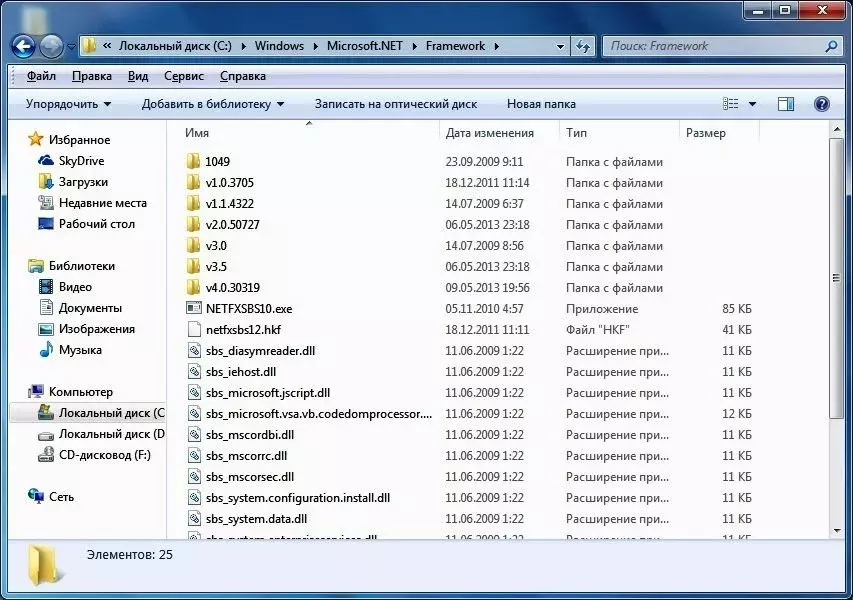This screenshot has height=600, width=853.
Task: Create a folder with Новая папка
Action: coord(541,104)
